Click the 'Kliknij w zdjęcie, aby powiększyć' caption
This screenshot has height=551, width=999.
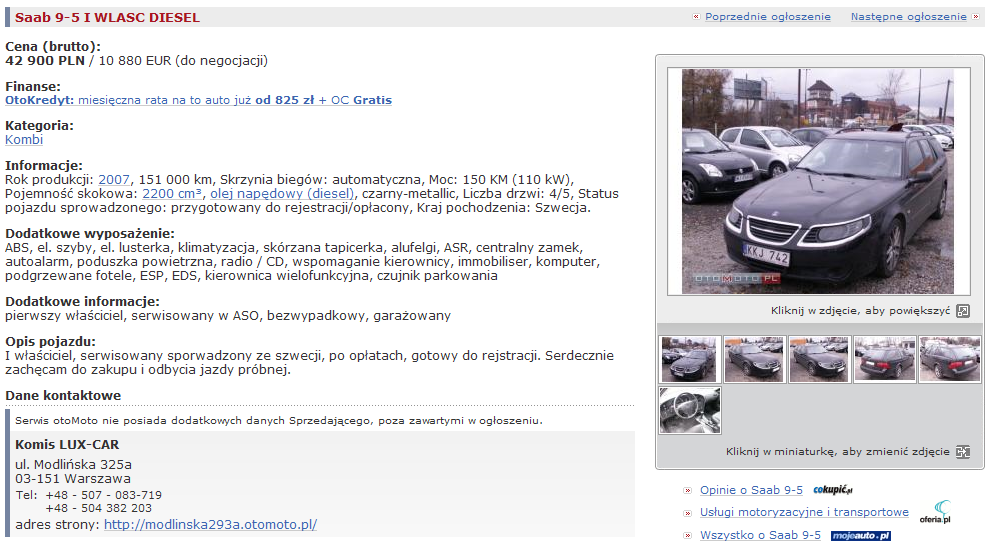click(860, 311)
